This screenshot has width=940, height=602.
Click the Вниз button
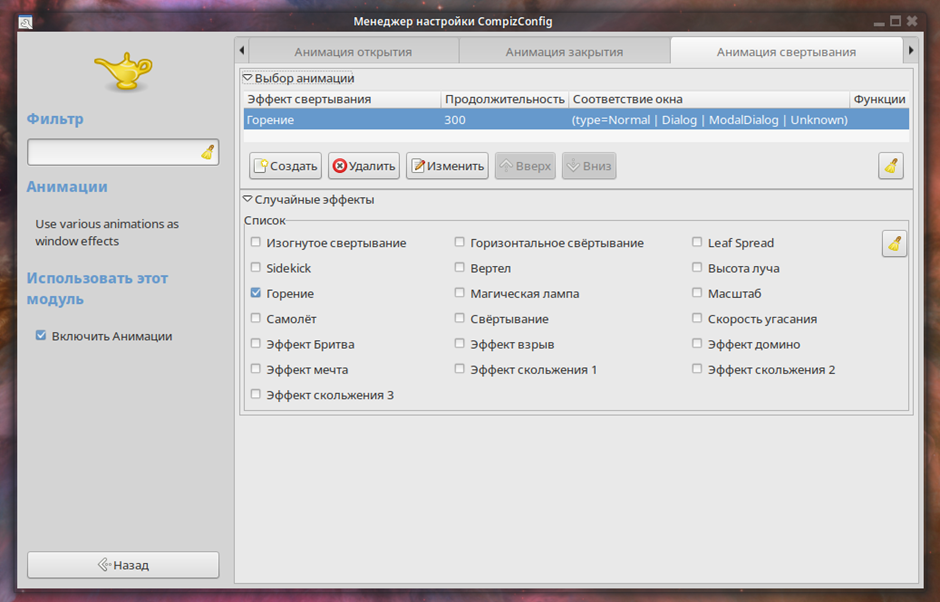click(589, 166)
